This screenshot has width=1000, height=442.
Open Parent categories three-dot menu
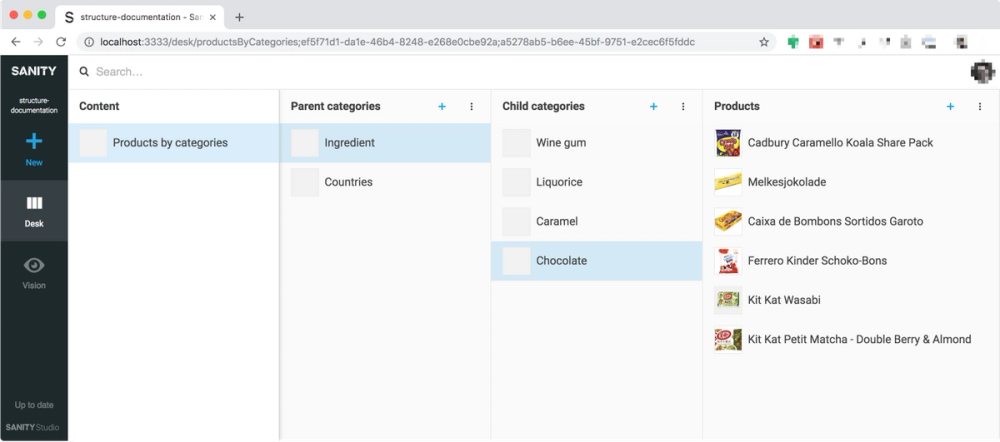471,107
